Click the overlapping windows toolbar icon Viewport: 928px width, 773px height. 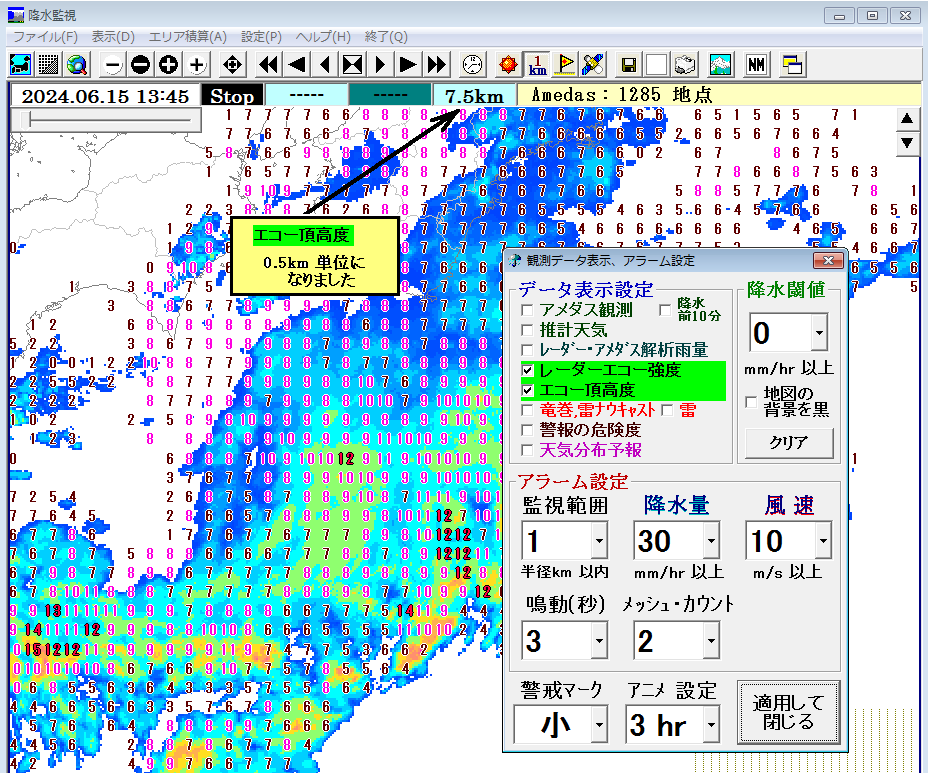tap(792, 65)
